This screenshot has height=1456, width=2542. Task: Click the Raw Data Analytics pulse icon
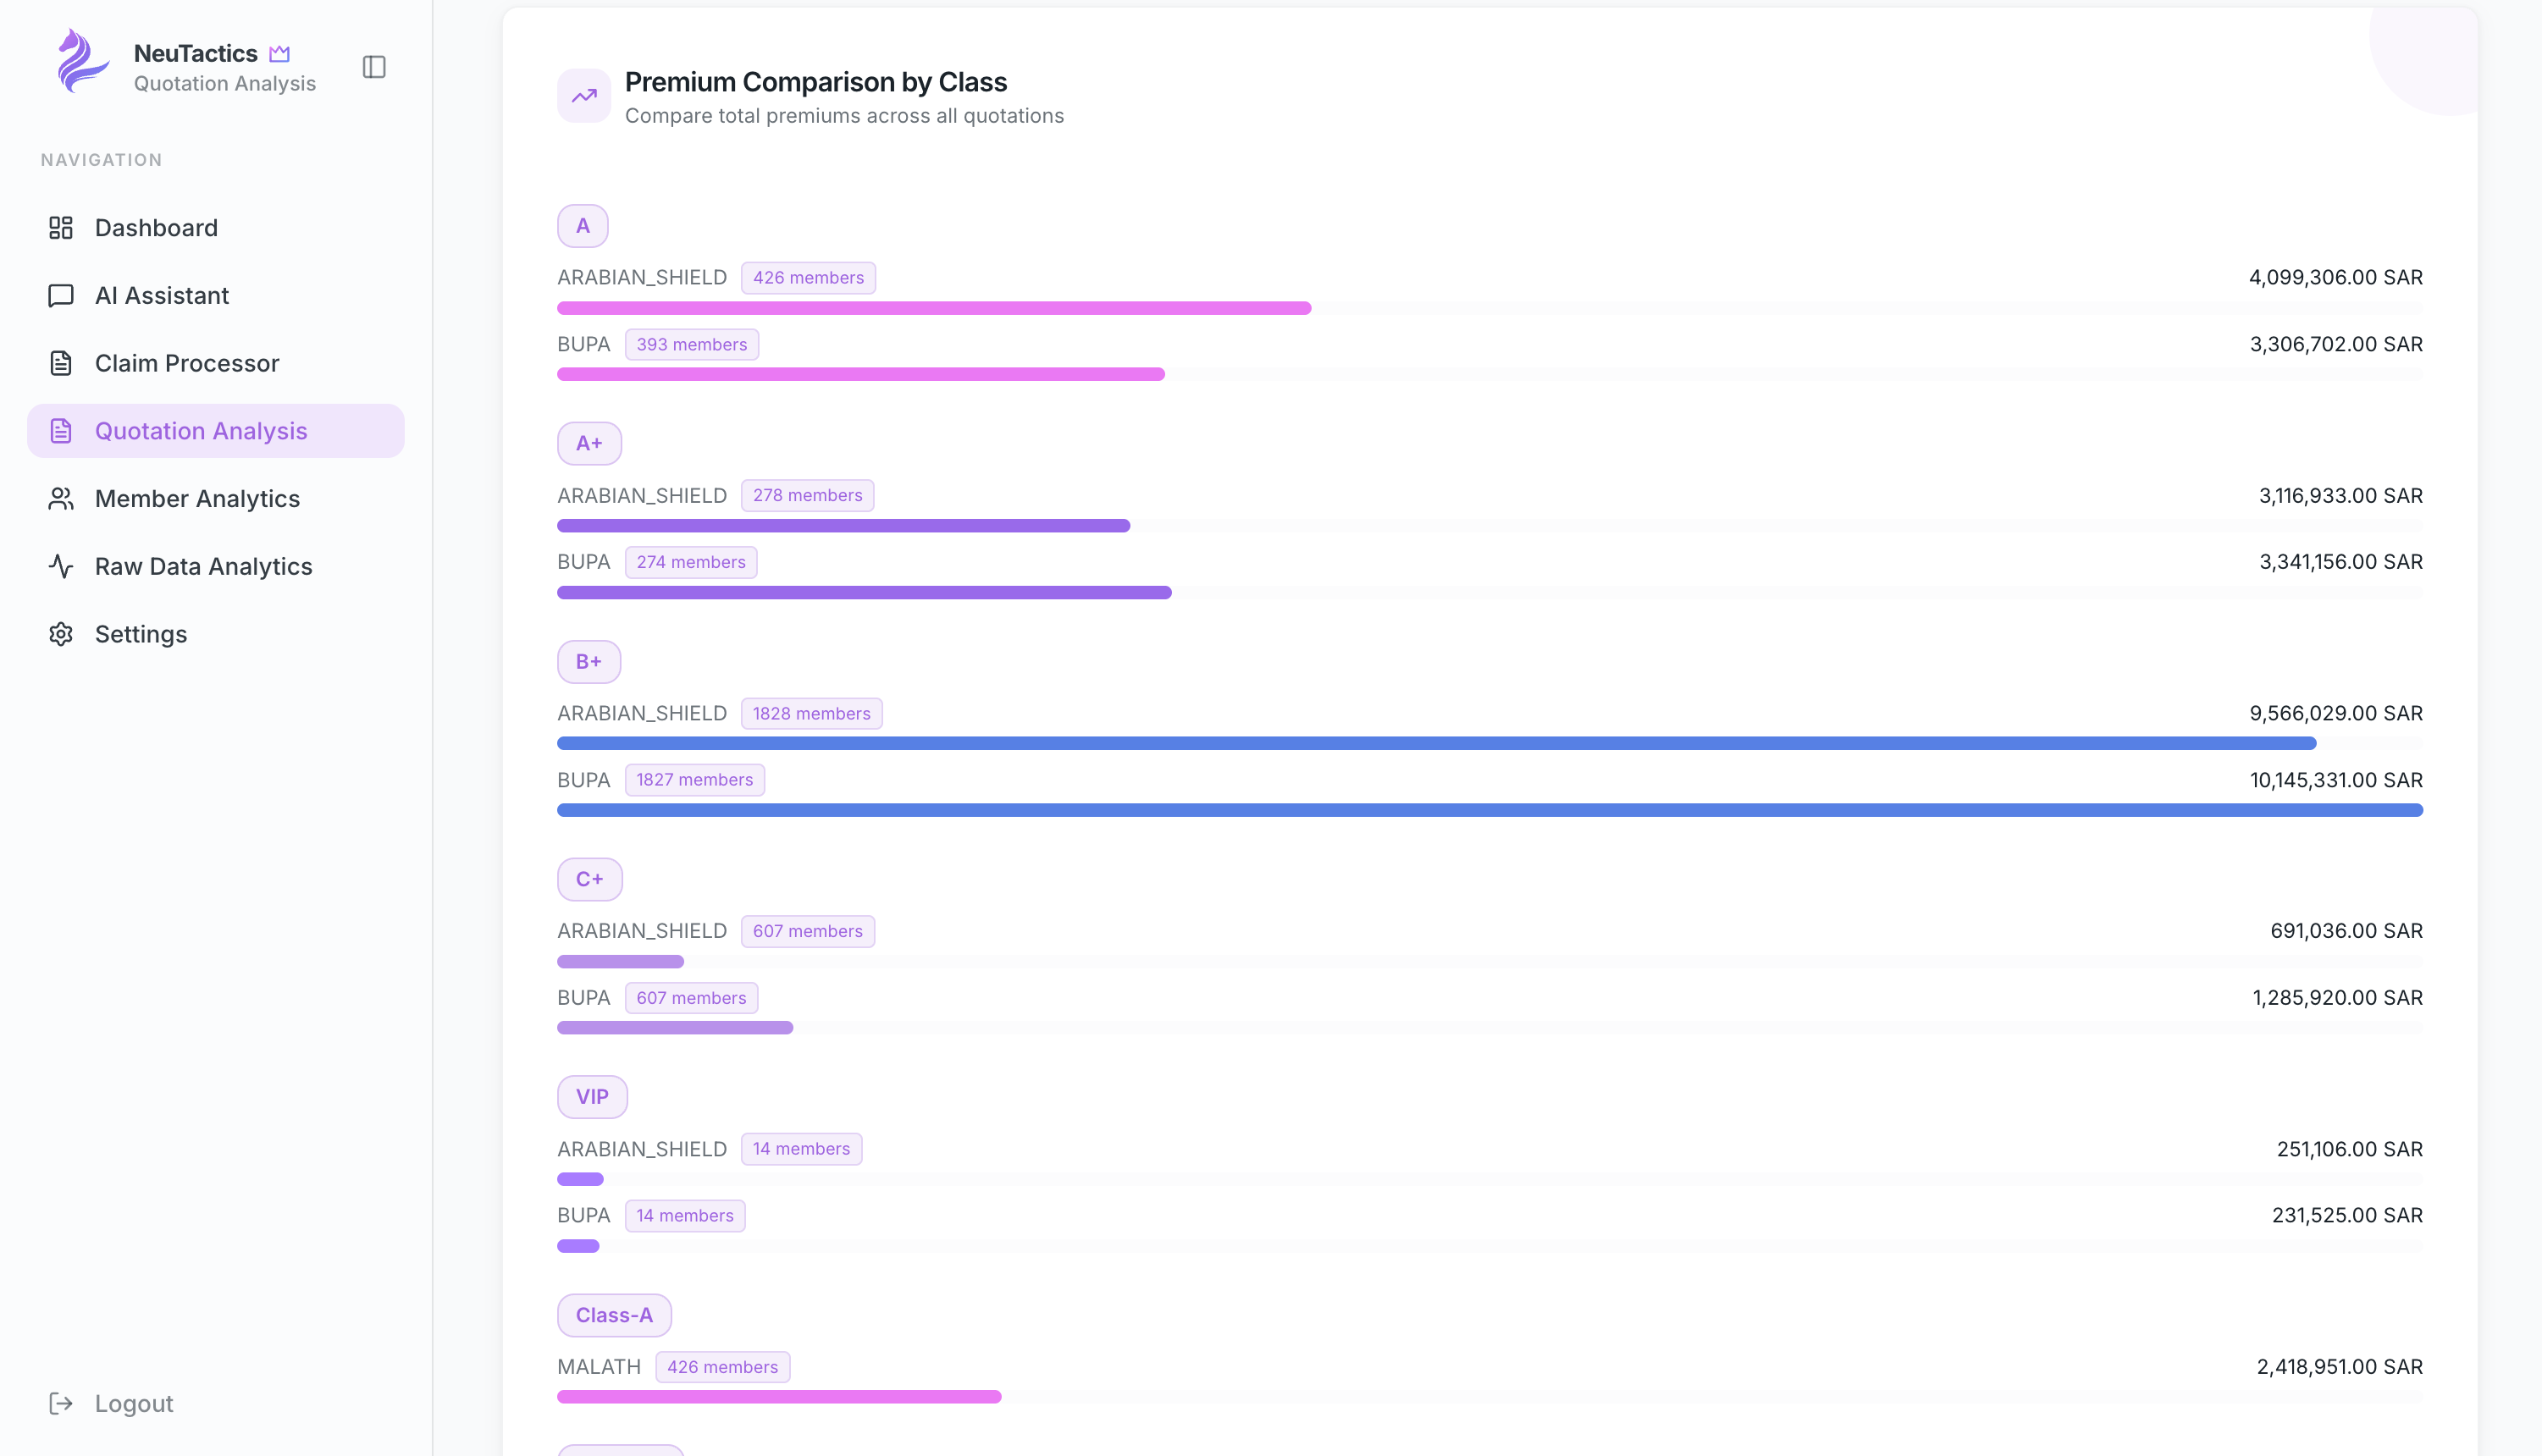(x=61, y=567)
